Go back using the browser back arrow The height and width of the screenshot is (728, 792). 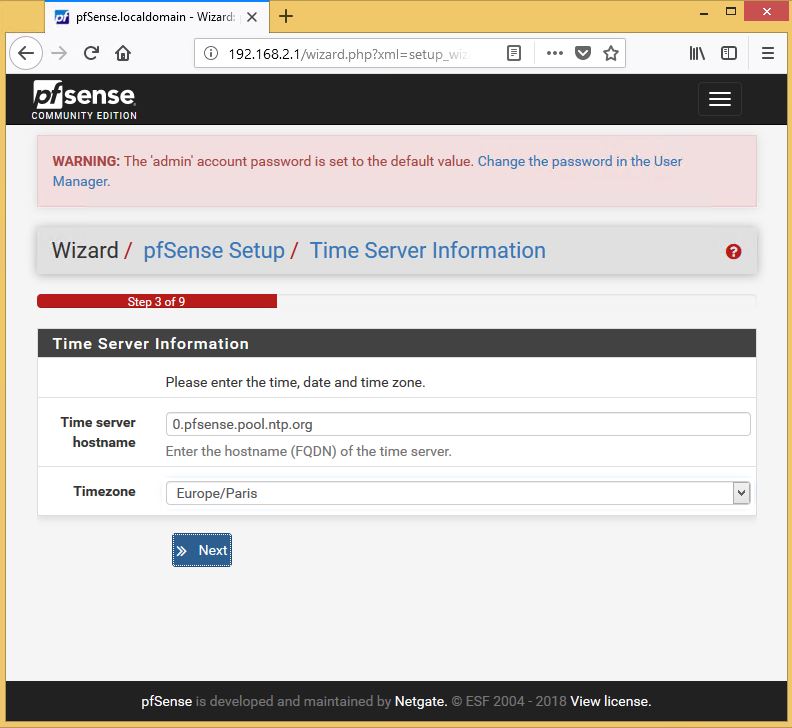pos(26,53)
